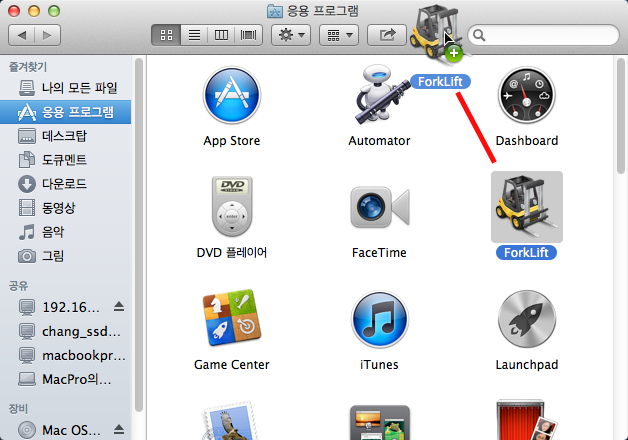Click the highlighted ForkLift label under icon
The width and height of the screenshot is (628, 440).
click(x=526, y=253)
